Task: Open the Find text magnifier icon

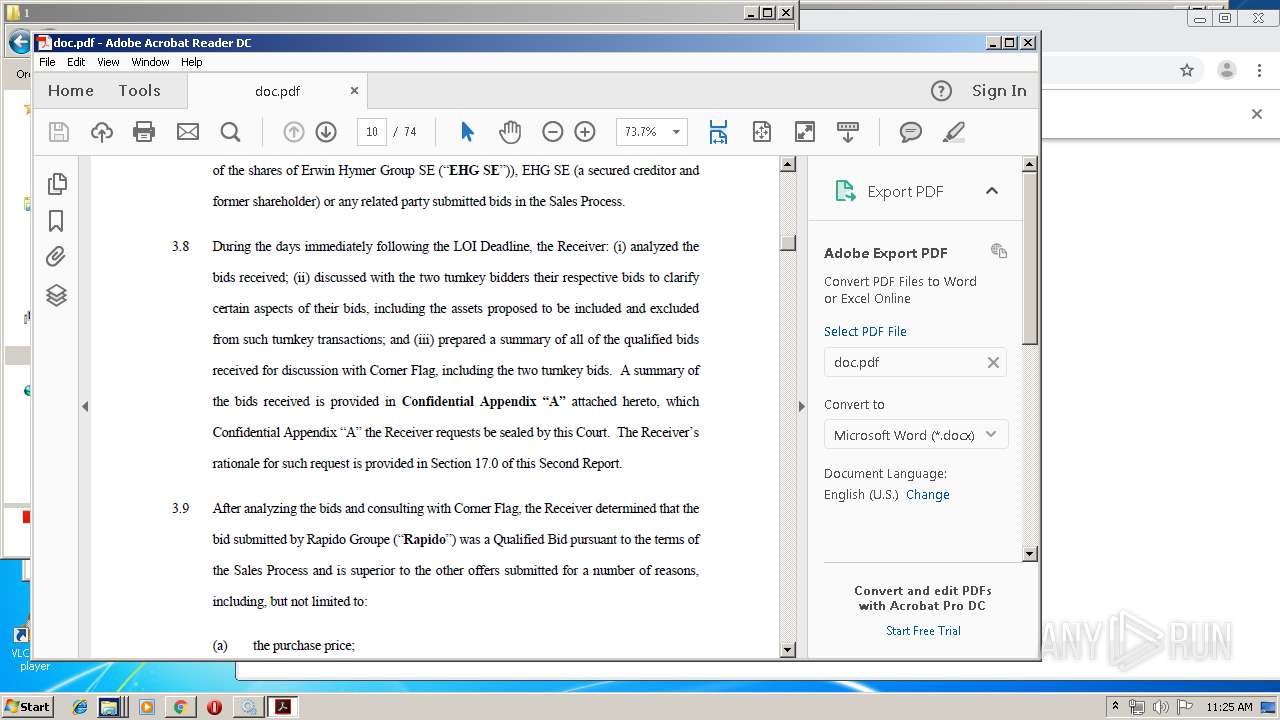Action: (230, 132)
